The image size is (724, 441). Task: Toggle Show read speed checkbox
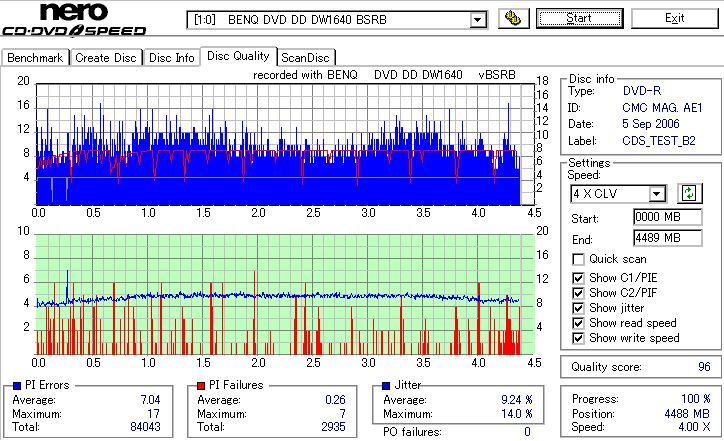click(x=578, y=323)
